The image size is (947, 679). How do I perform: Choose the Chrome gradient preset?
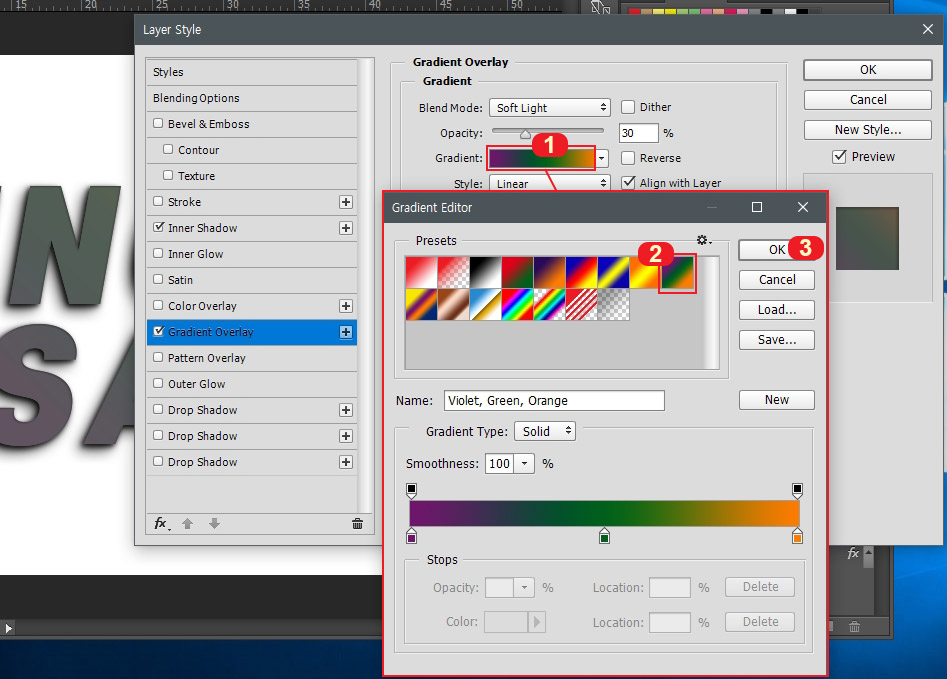point(486,304)
